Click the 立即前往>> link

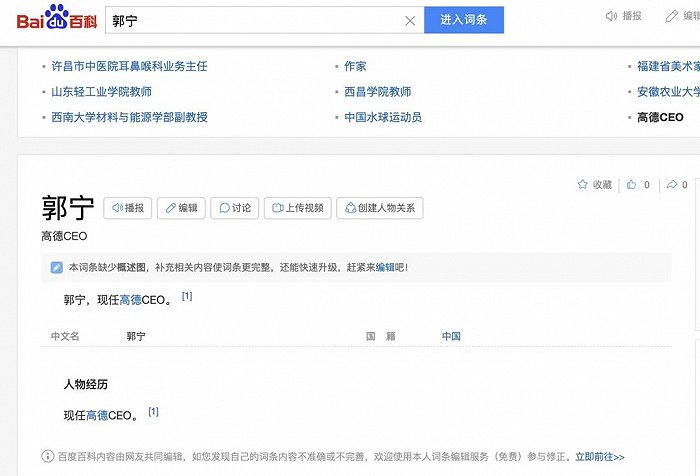(600, 457)
